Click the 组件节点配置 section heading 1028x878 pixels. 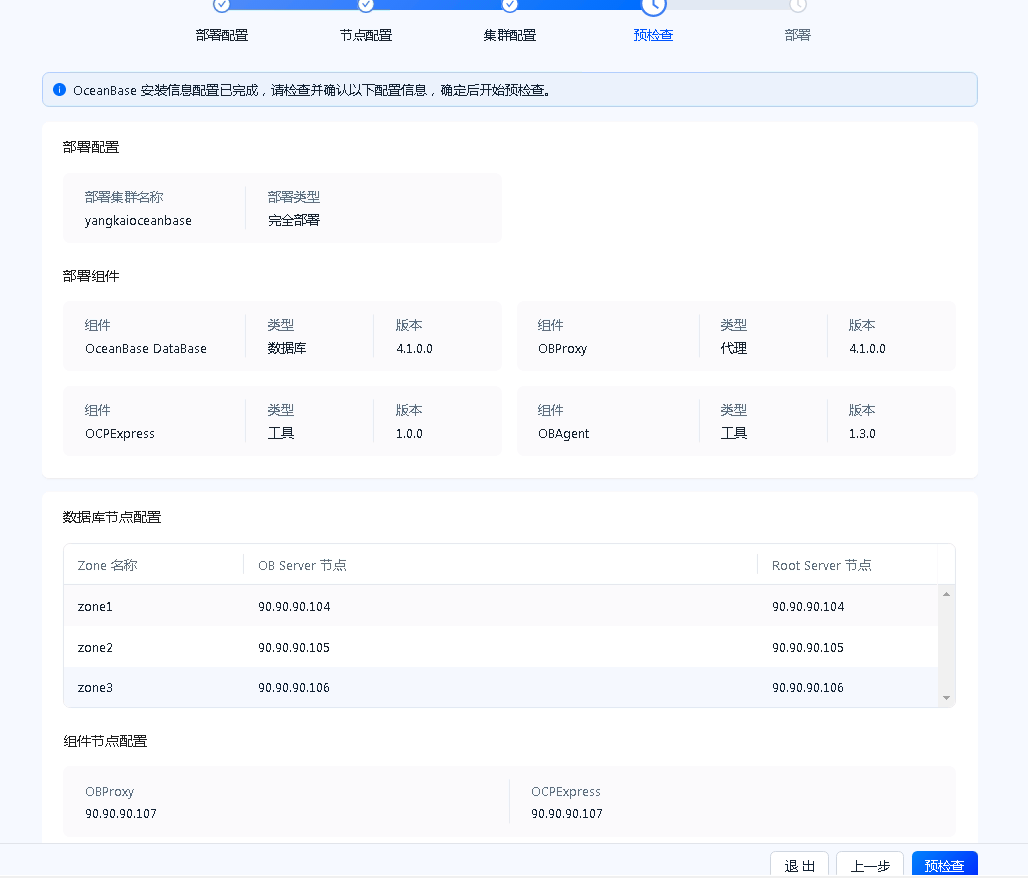pyautogui.click(x=106, y=742)
